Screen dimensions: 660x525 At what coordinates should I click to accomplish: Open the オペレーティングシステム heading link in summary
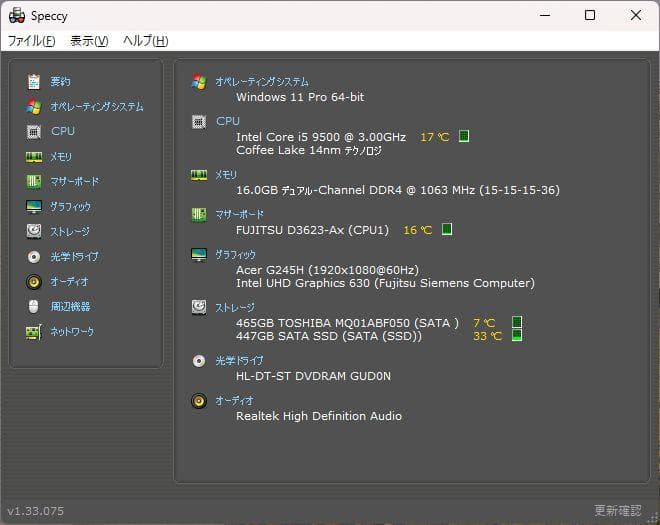pos(262,82)
